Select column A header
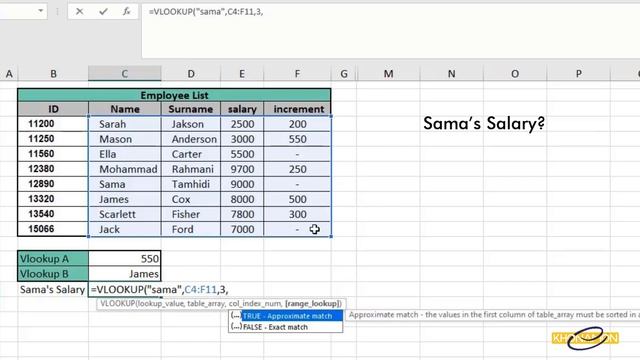Viewport: 640px width, 360px height. click(9, 74)
